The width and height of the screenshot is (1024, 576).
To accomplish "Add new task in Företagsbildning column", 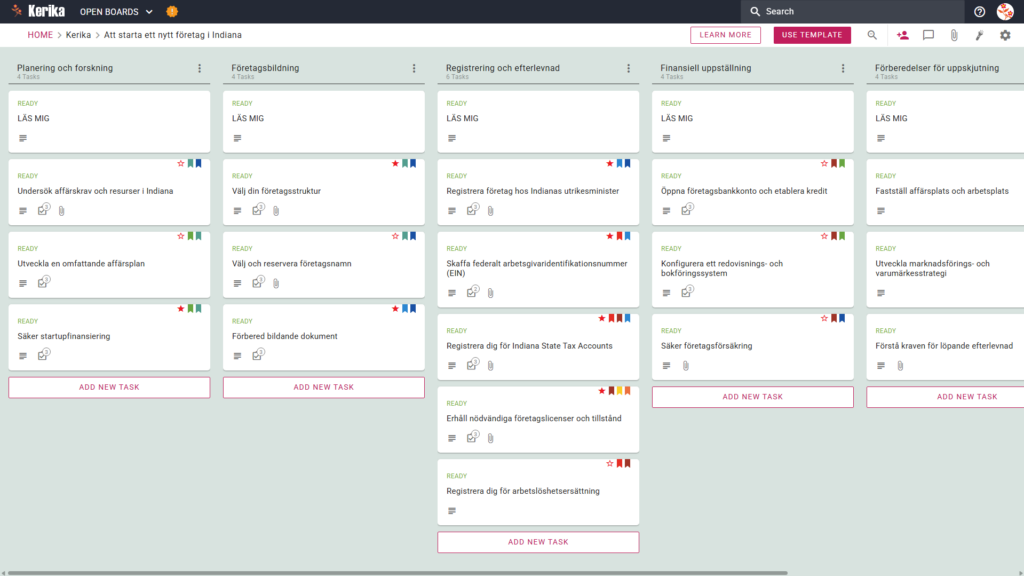I will pos(324,387).
